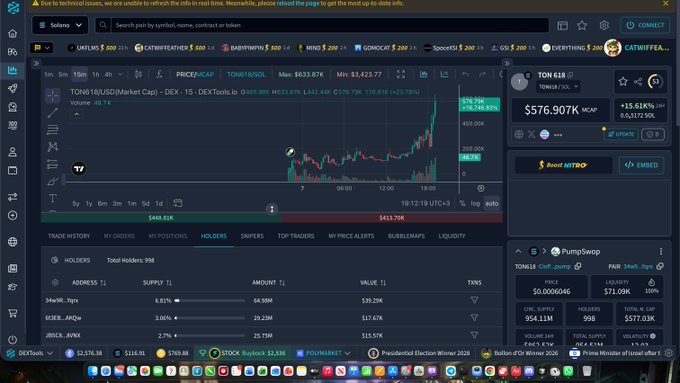The width and height of the screenshot is (680, 383).
Task: Click the rocket icon in the left sidebar
Action: (x=13, y=88)
